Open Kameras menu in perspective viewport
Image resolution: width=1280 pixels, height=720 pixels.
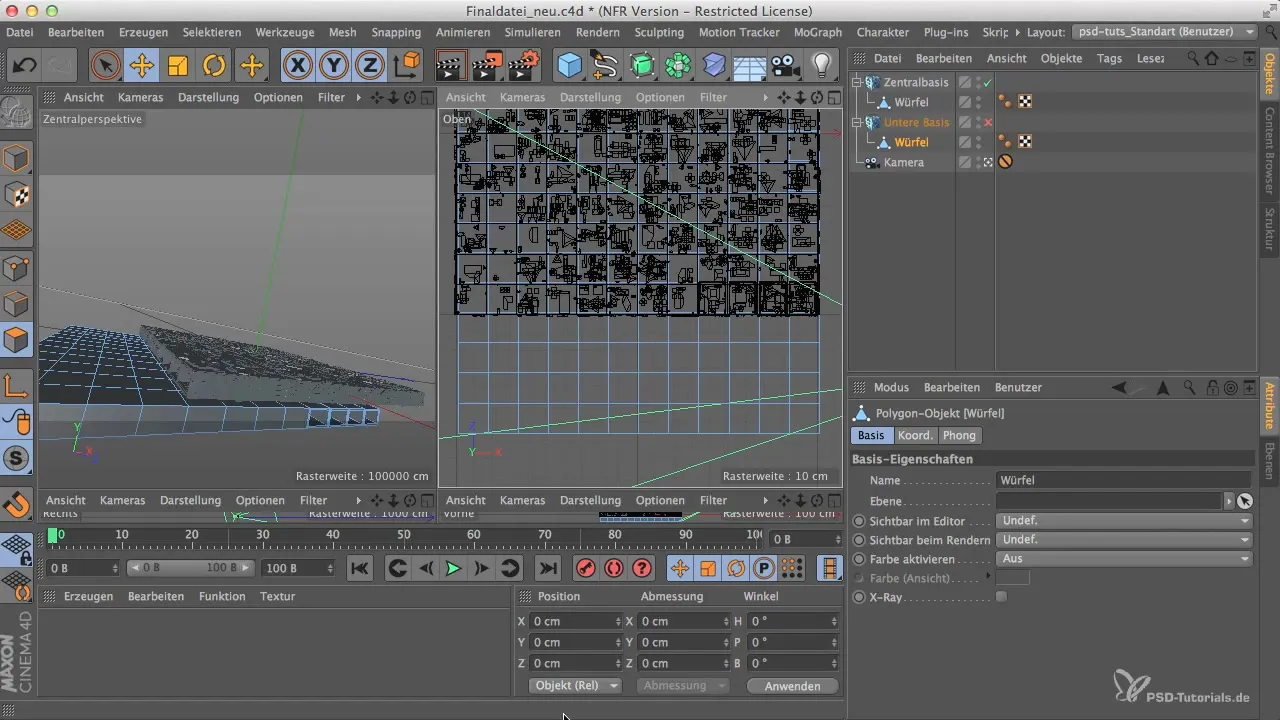click(x=140, y=97)
